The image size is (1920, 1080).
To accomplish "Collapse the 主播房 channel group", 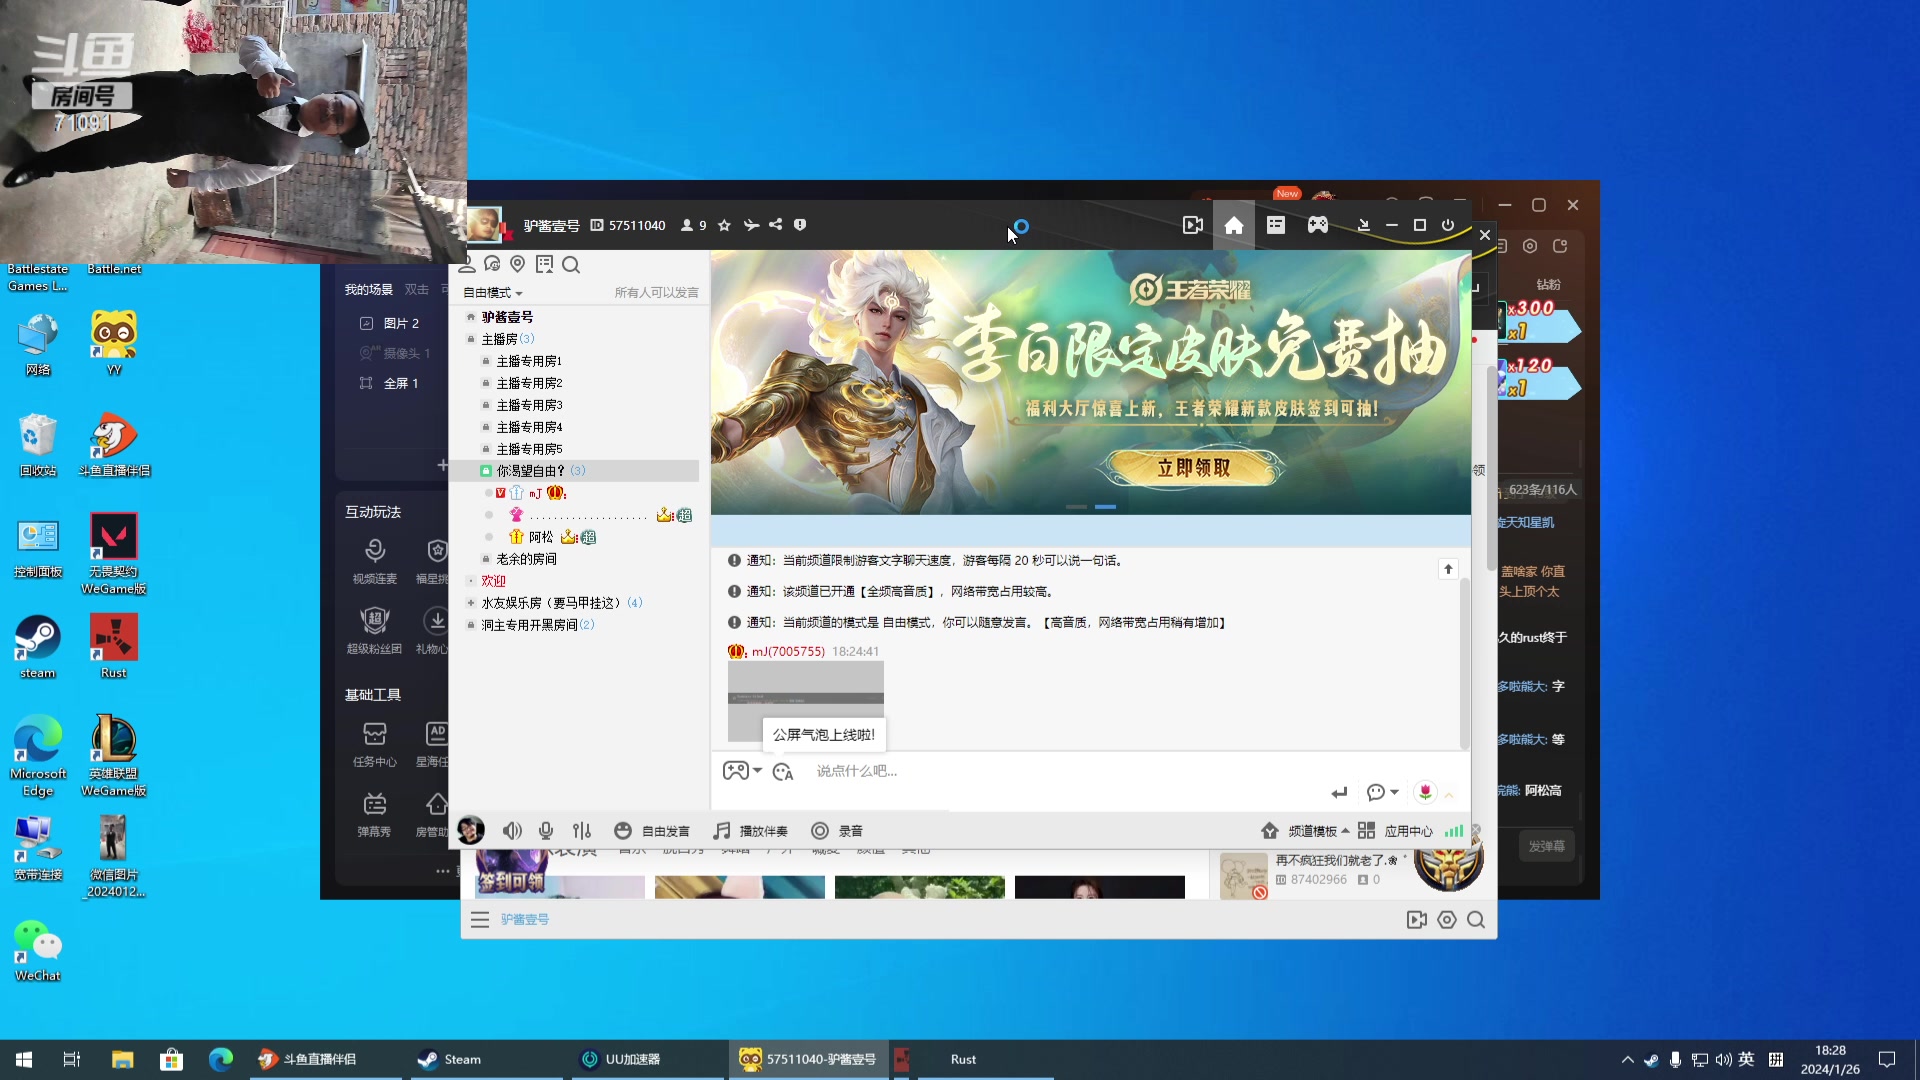I will pyautogui.click(x=471, y=339).
